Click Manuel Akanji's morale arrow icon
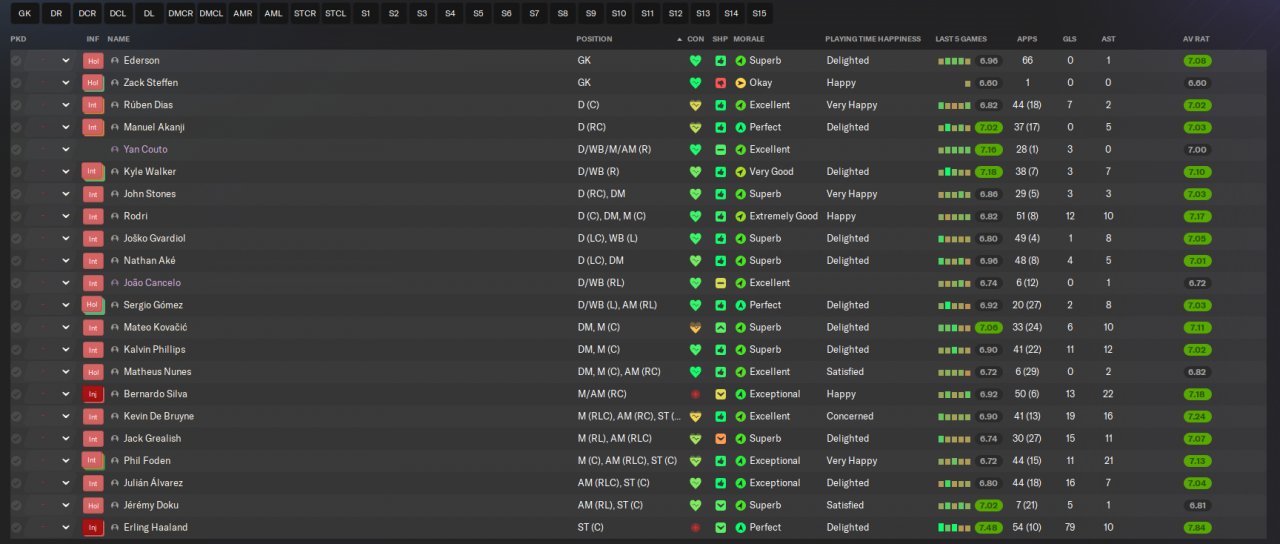Image resolution: width=1280 pixels, height=544 pixels. click(740, 127)
